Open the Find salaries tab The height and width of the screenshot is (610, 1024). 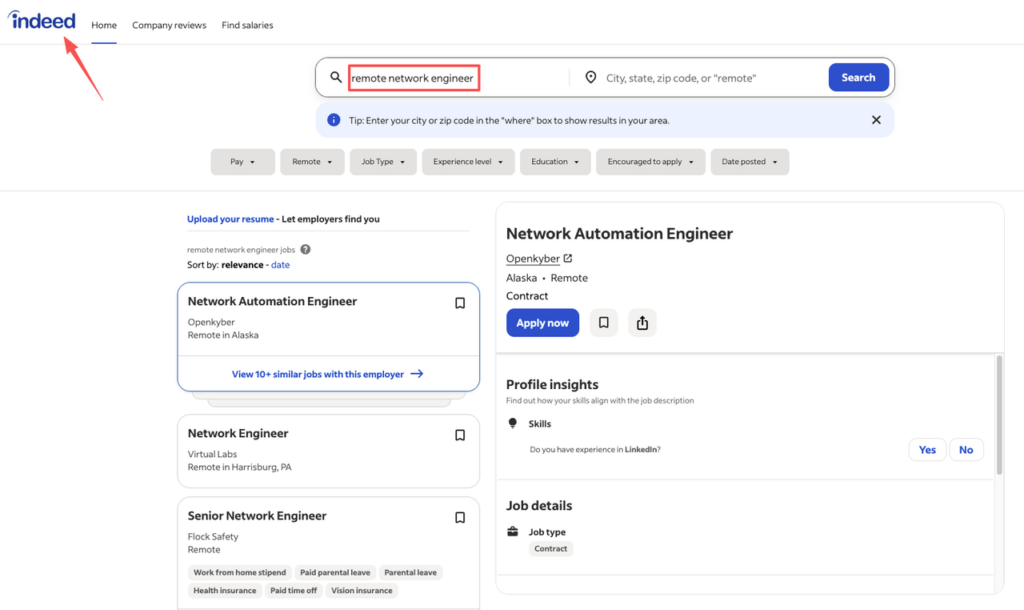point(247,25)
